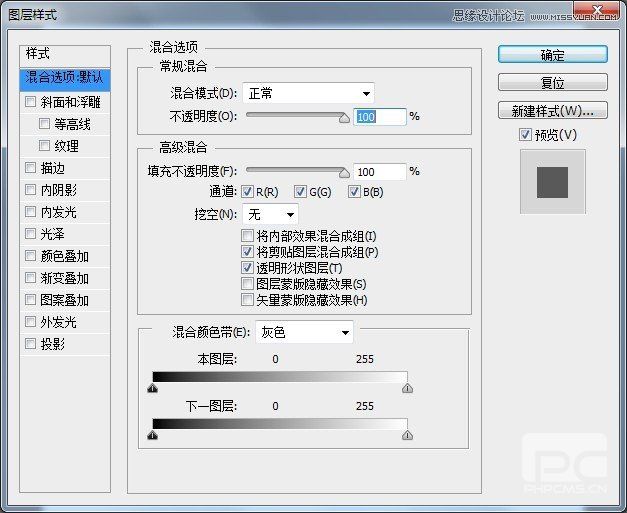Click the 本图层 gradient bar
The image size is (627, 513).
click(280, 377)
